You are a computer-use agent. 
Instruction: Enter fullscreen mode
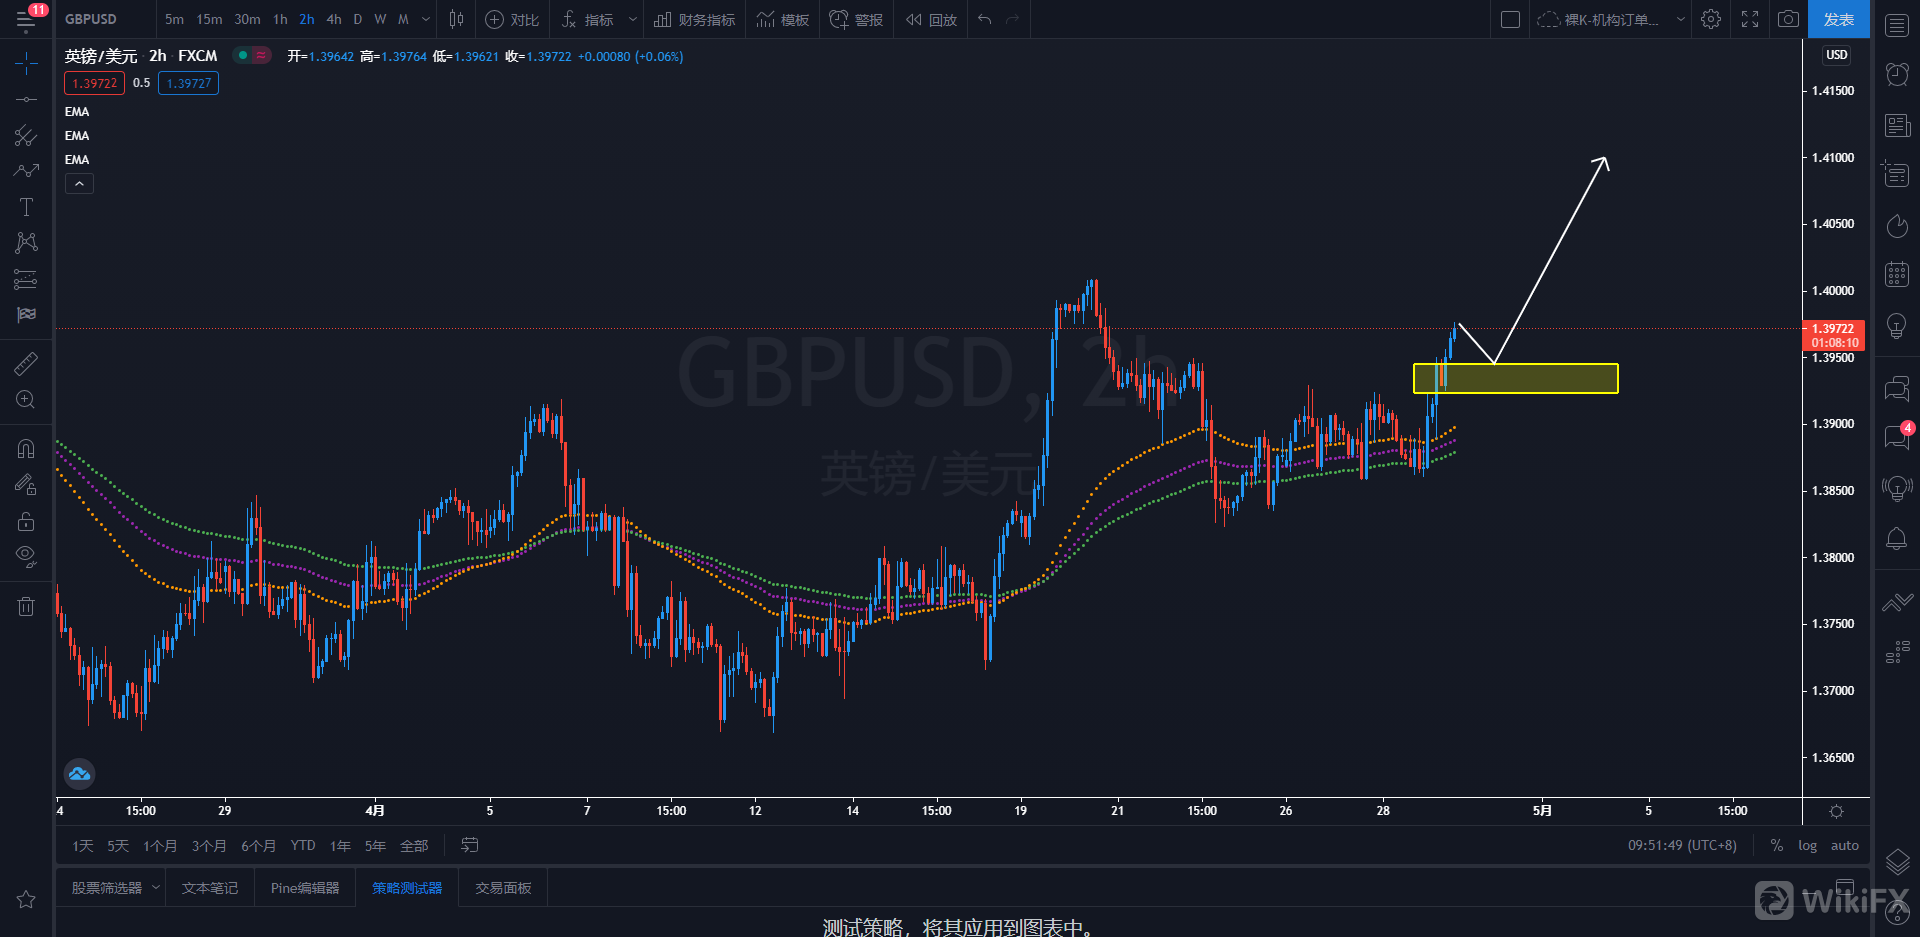(1750, 19)
